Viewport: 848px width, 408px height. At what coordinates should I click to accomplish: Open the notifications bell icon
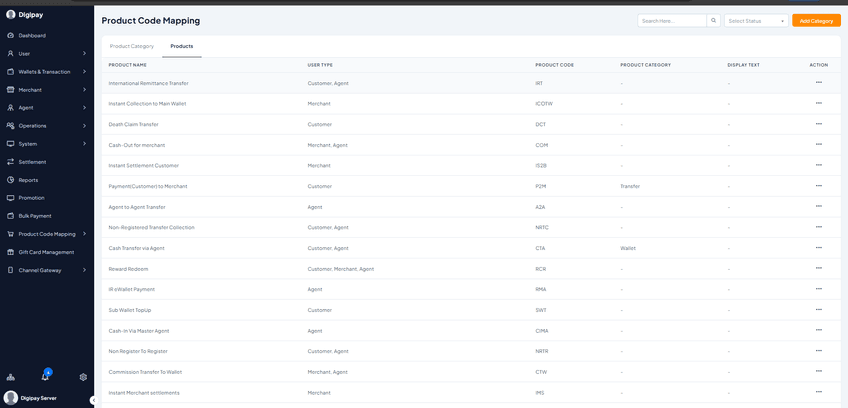[45, 377]
